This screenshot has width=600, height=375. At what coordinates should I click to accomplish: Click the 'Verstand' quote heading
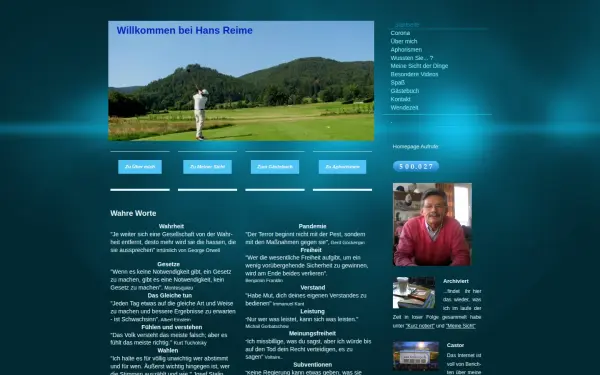(313, 288)
